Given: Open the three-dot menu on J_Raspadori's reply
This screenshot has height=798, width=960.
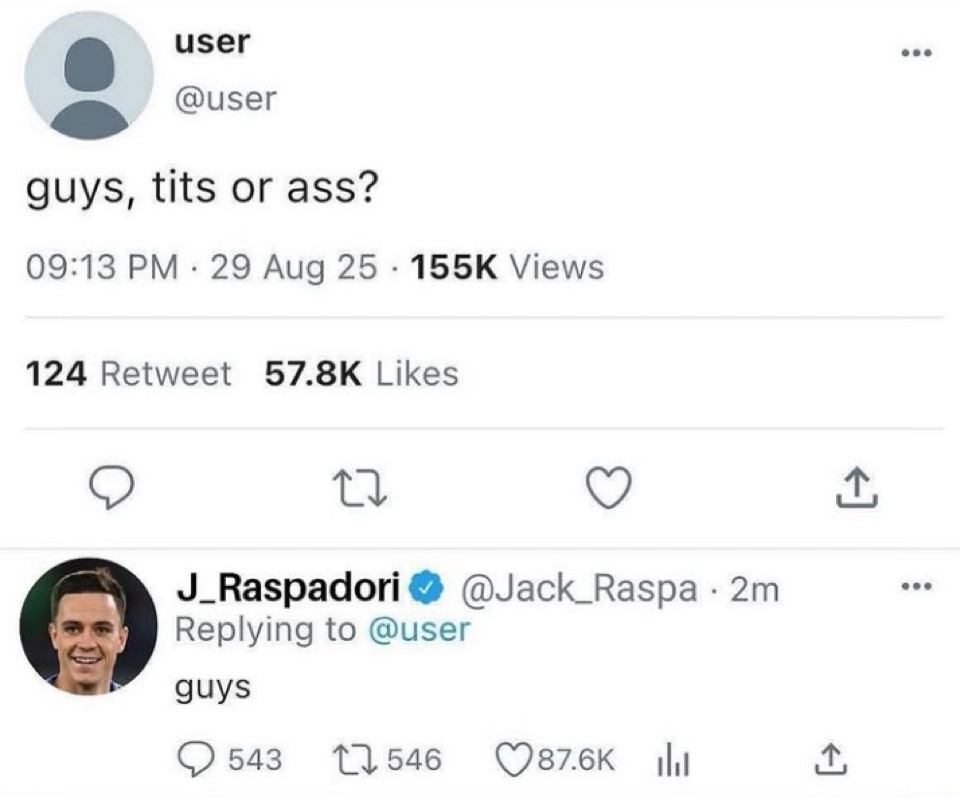Looking at the screenshot, I should click(x=917, y=587).
